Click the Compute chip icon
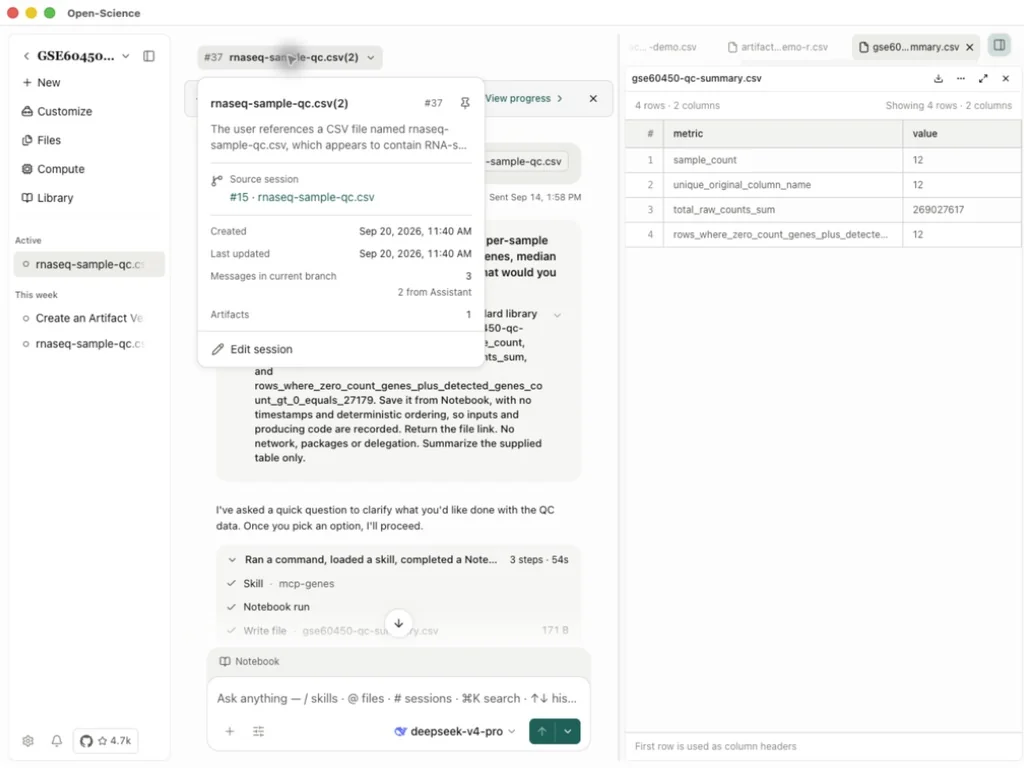1024x768 pixels. [27, 168]
